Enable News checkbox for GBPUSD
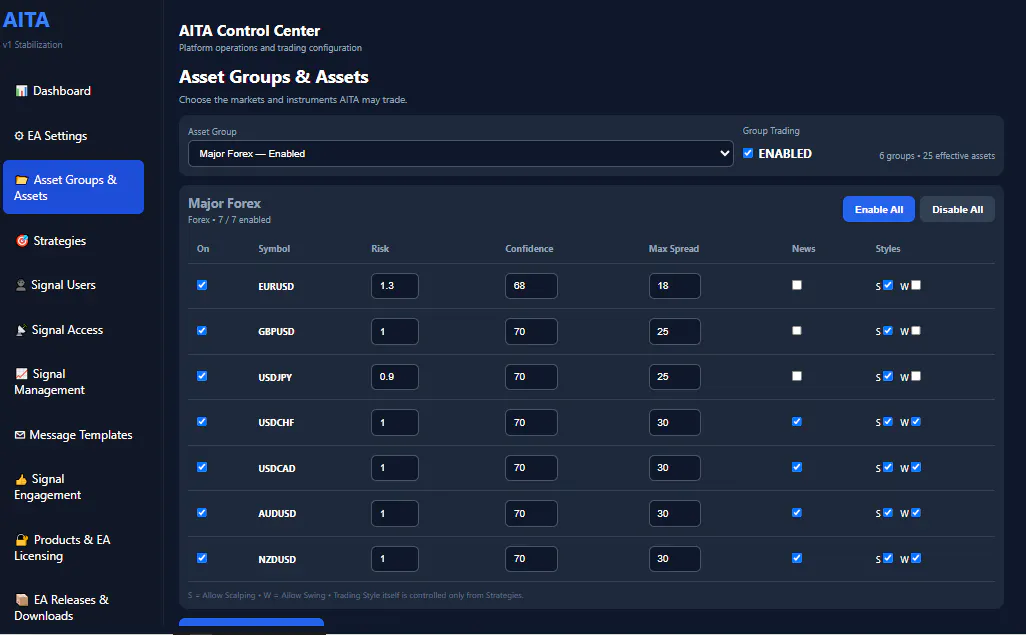Viewport: 1026px width, 635px height. click(797, 331)
